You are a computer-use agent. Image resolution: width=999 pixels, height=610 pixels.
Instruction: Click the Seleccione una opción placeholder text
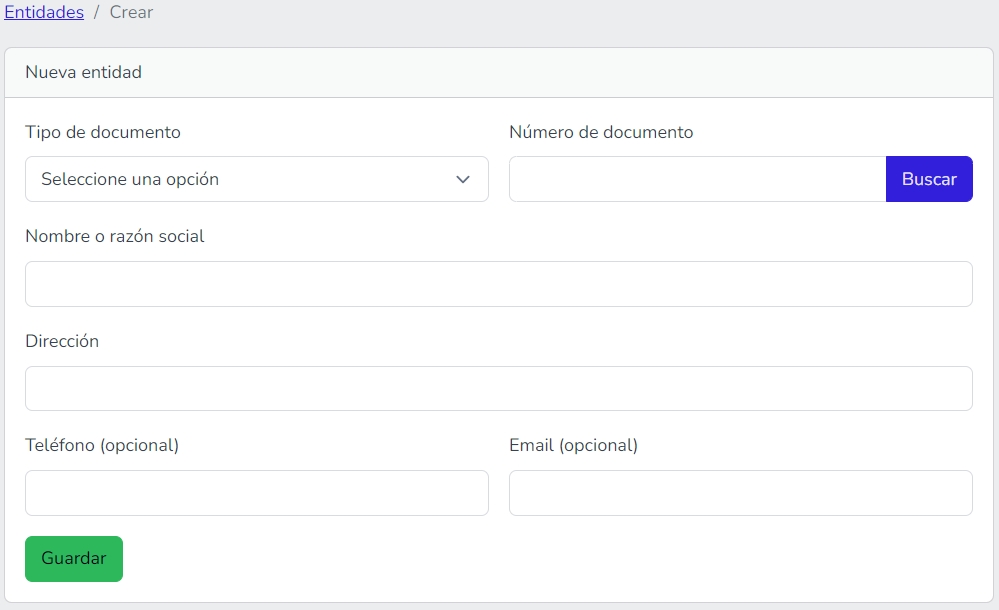click(x=130, y=179)
